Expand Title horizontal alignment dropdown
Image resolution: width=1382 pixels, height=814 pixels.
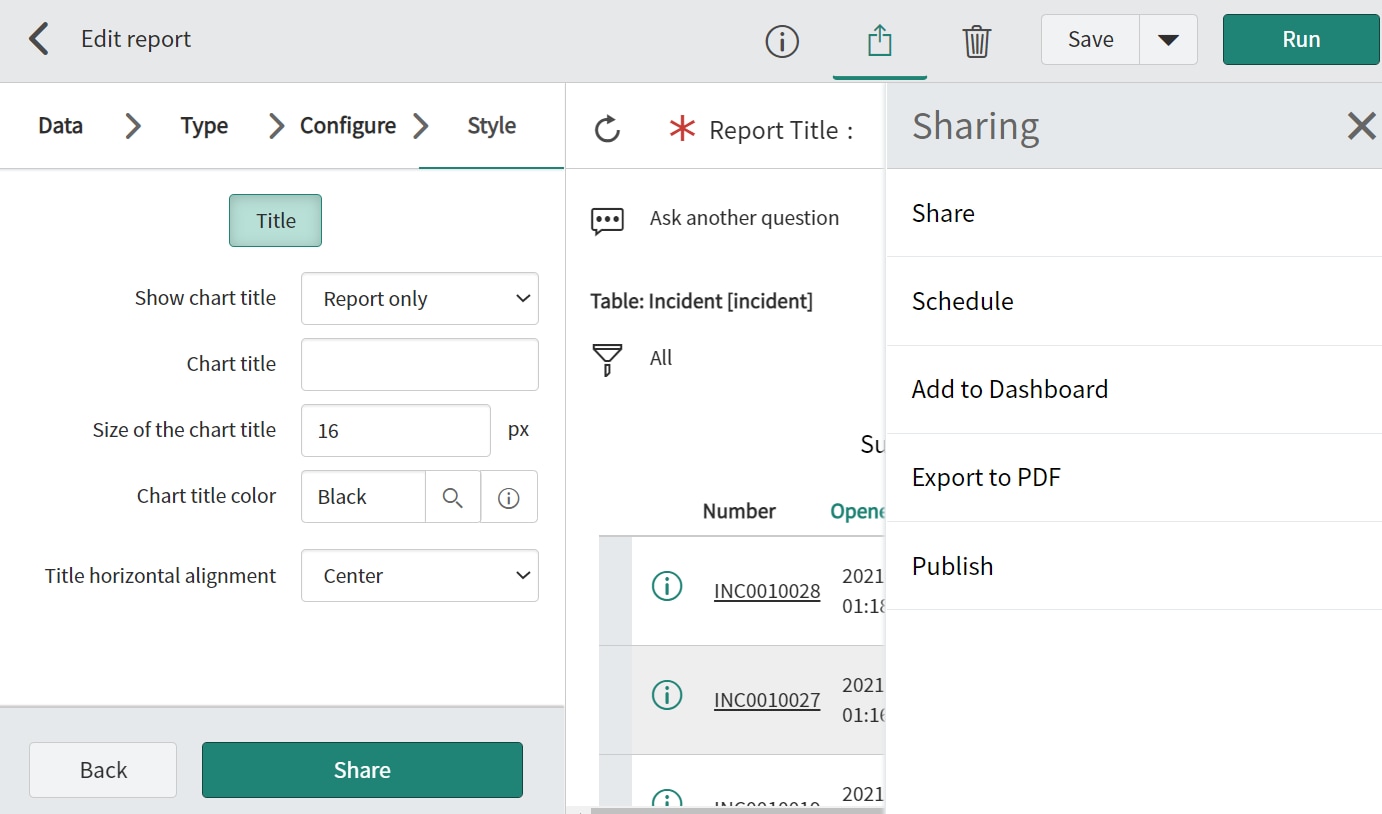(420, 576)
